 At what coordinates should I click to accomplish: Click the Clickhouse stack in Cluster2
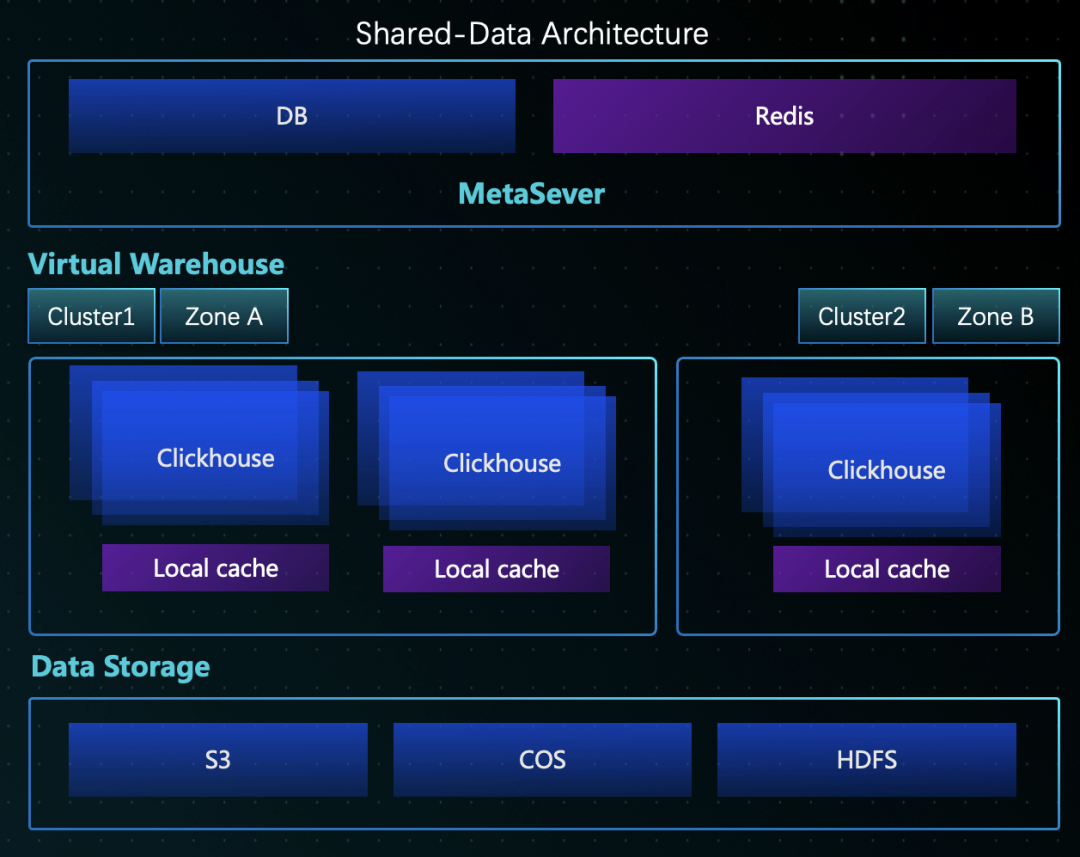click(x=871, y=457)
